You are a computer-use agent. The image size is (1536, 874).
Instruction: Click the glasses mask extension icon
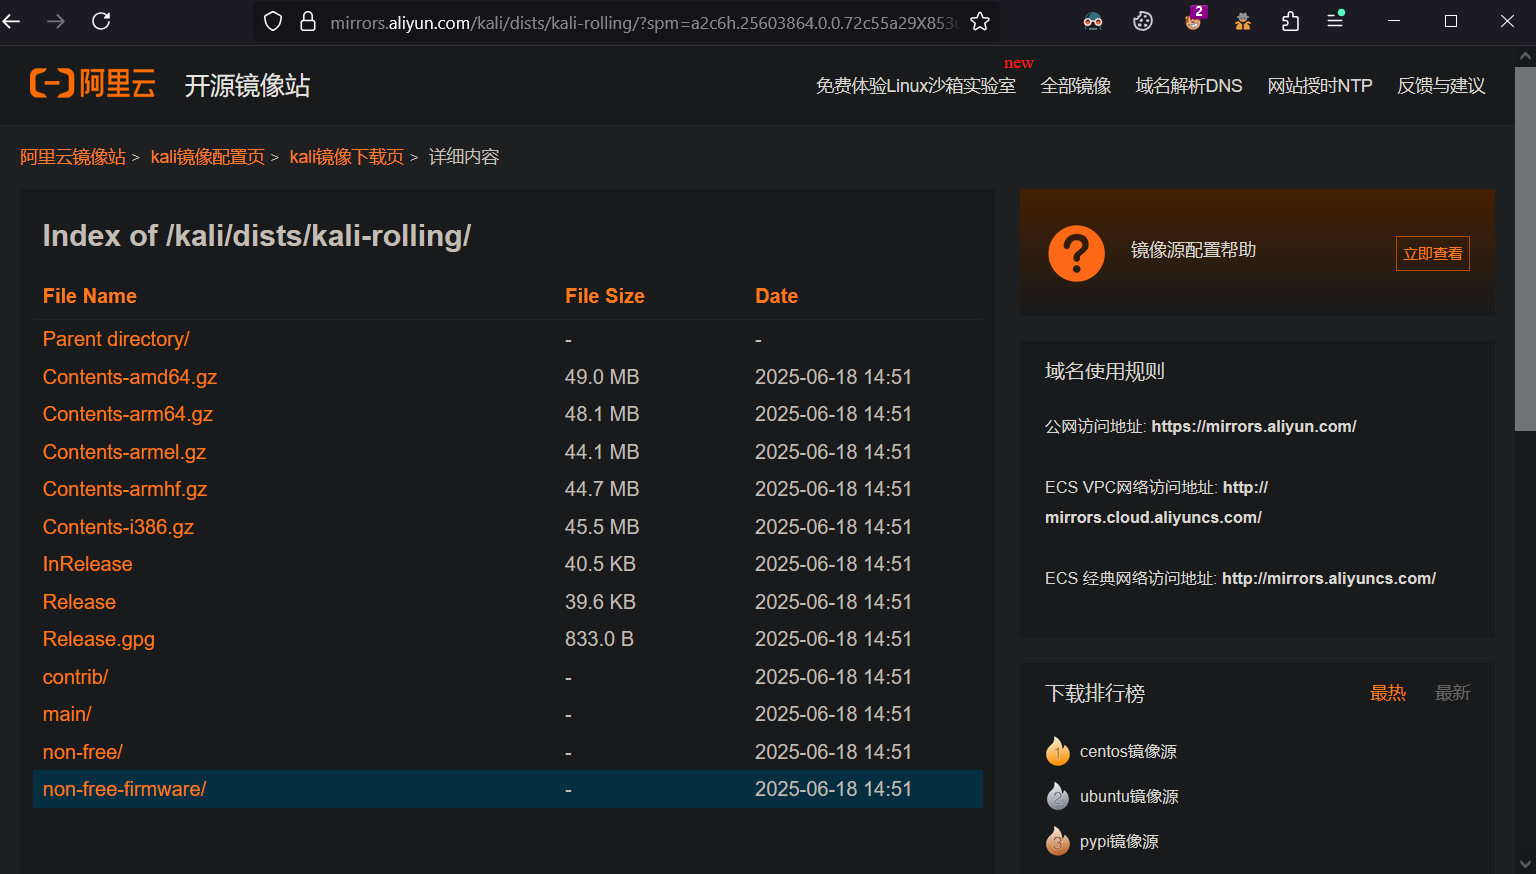click(1093, 21)
